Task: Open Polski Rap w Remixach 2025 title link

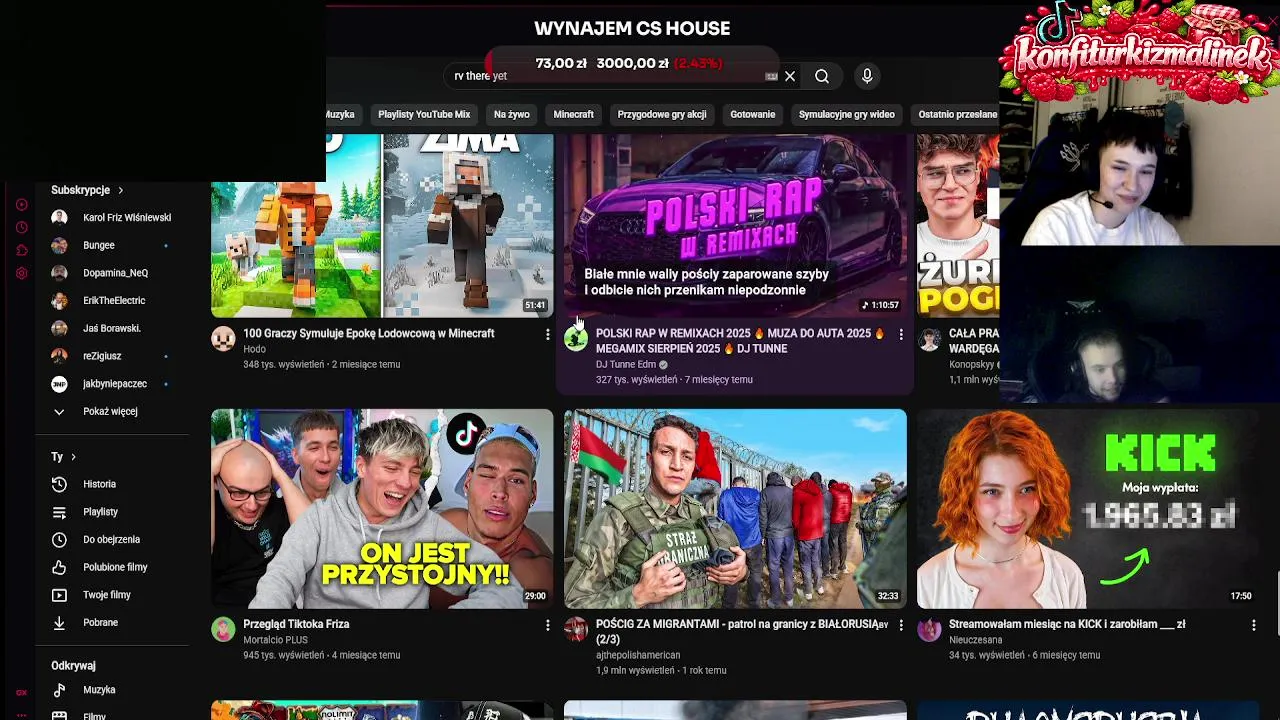Action: point(740,341)
